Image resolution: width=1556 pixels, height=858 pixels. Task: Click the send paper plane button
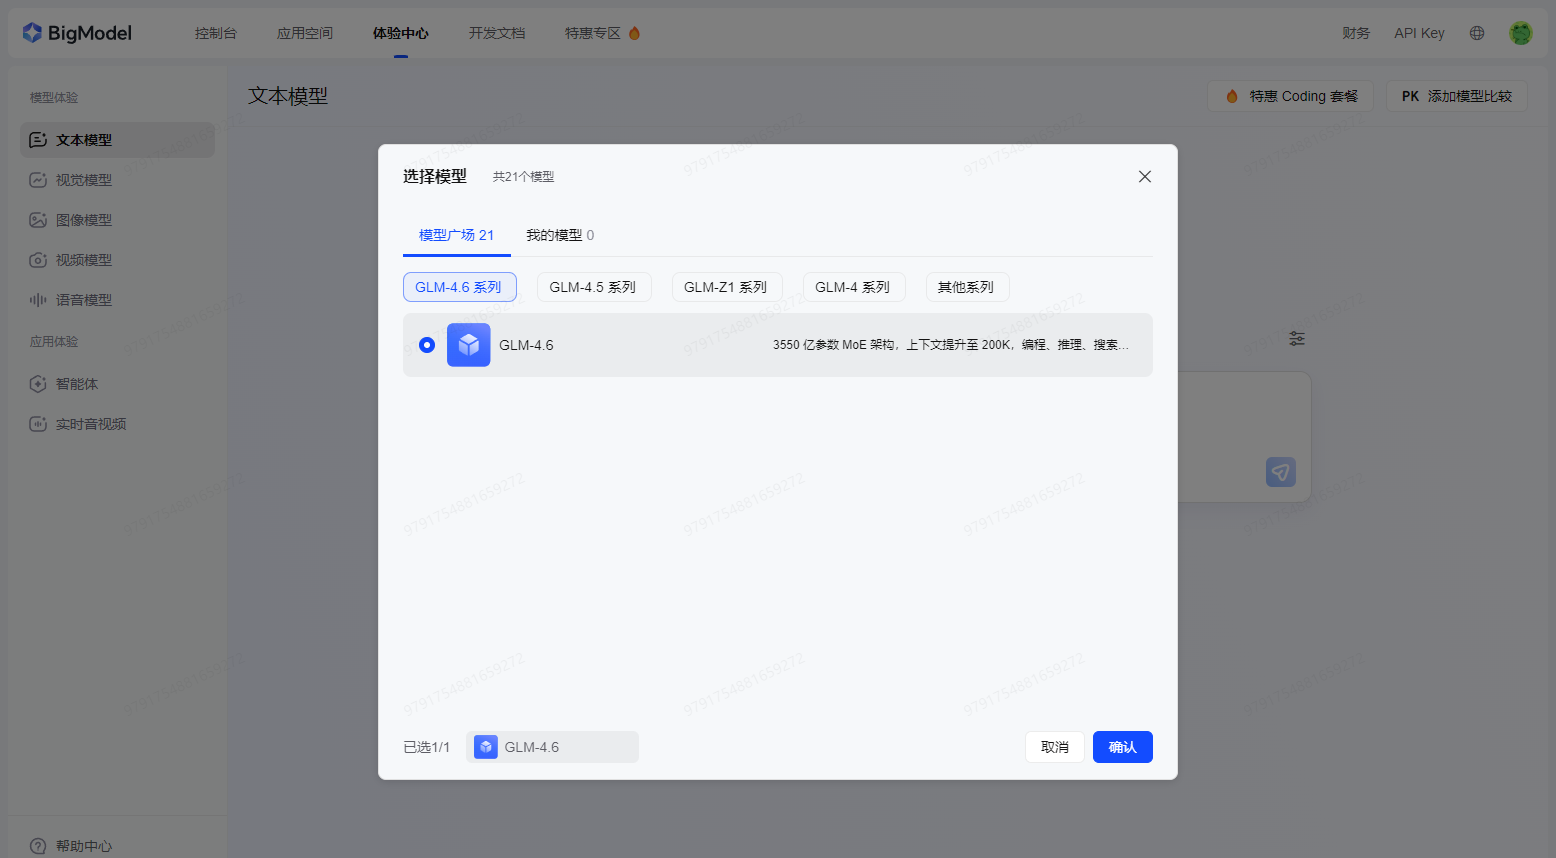click(1281, 472)
